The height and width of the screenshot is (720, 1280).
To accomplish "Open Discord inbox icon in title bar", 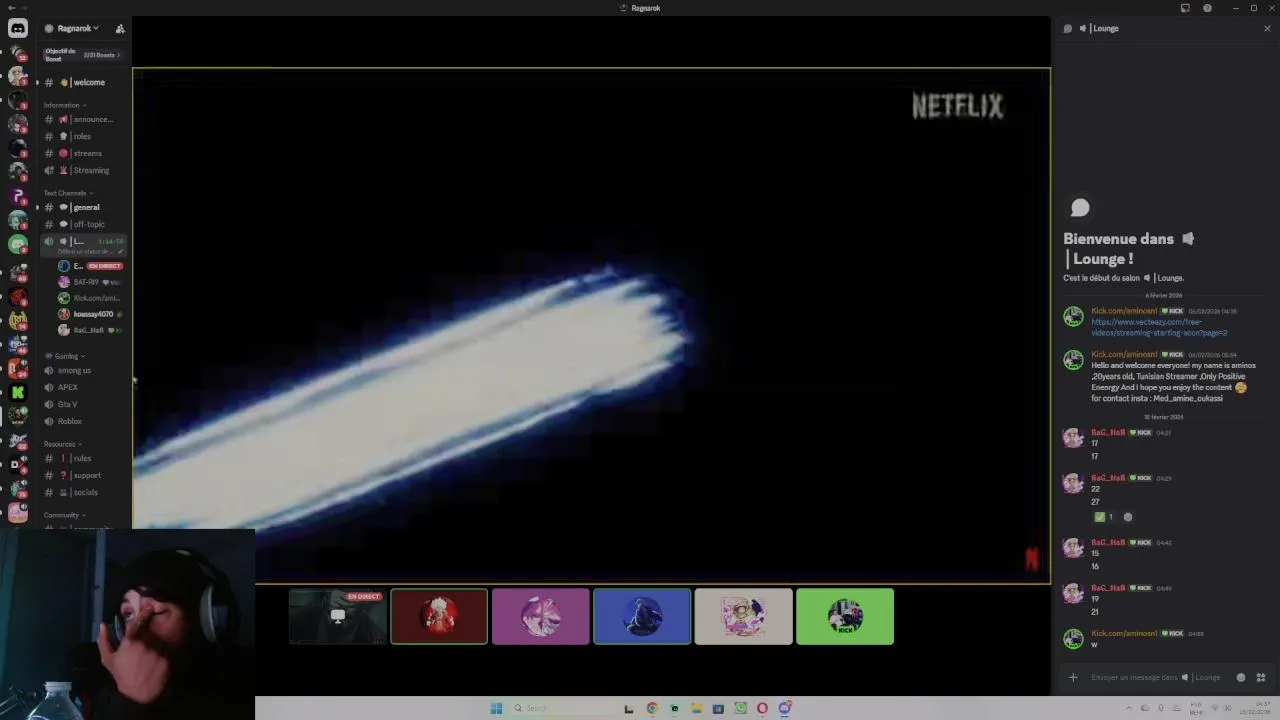I will pos(1185,8).
